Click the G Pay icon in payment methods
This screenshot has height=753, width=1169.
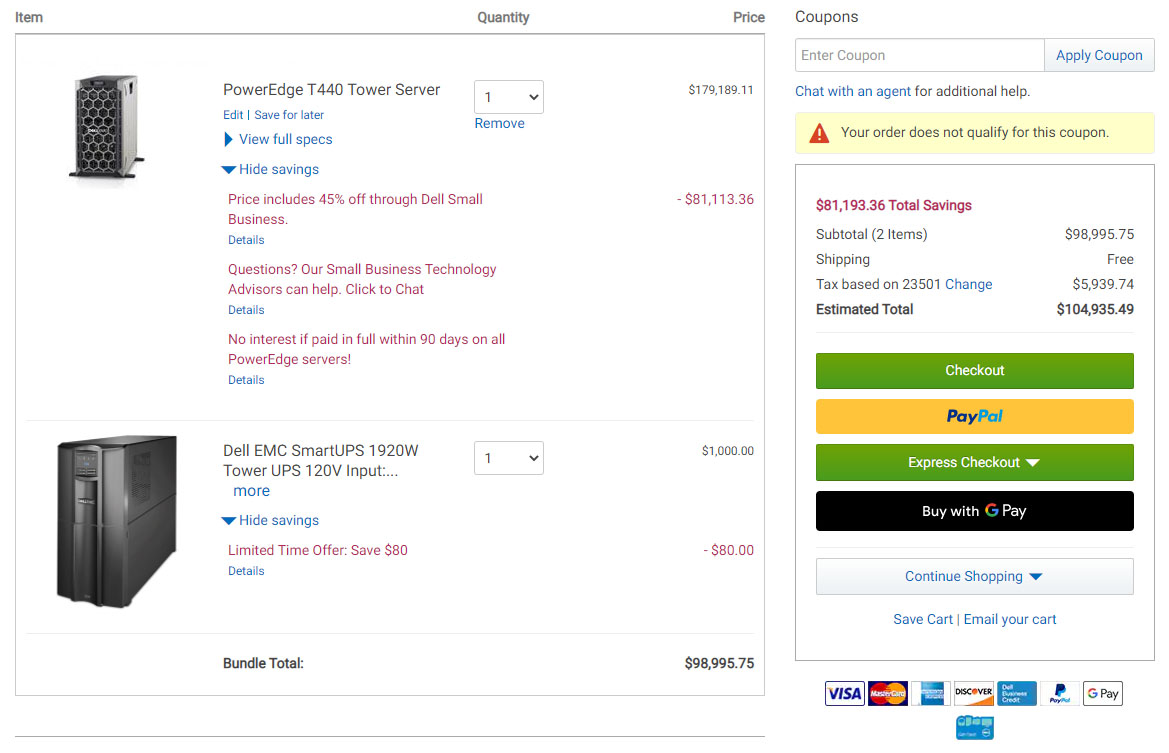click(1103, 693)
